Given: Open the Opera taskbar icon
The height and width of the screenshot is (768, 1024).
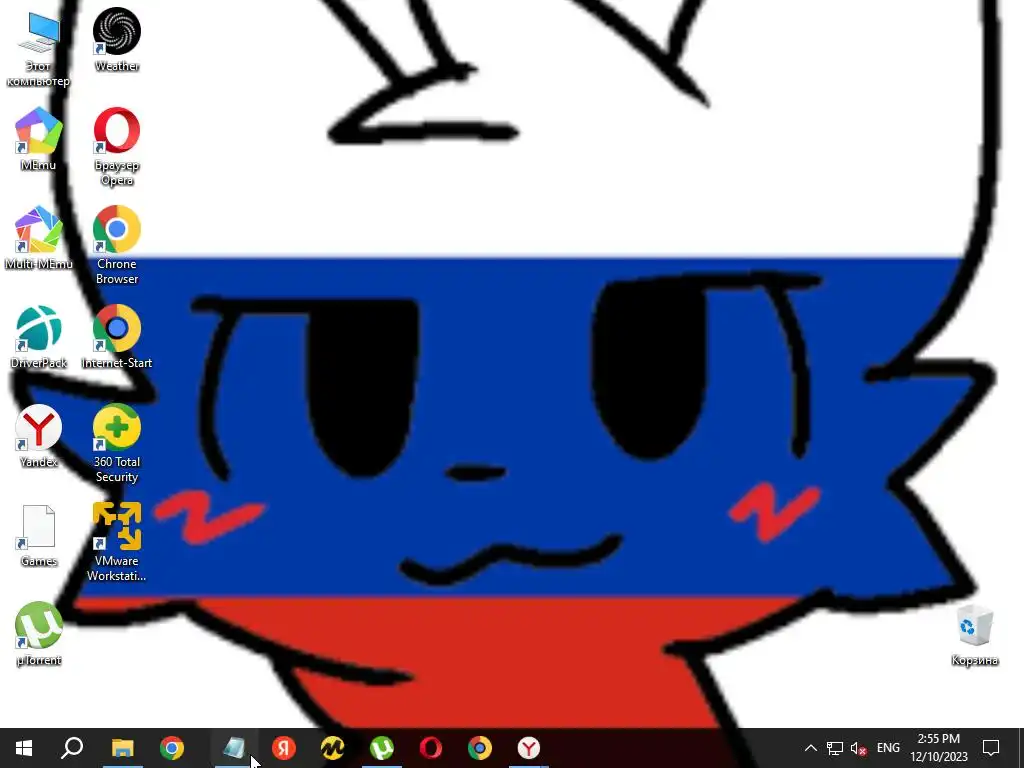Looking at the screenshot, I should click(431, 748).
